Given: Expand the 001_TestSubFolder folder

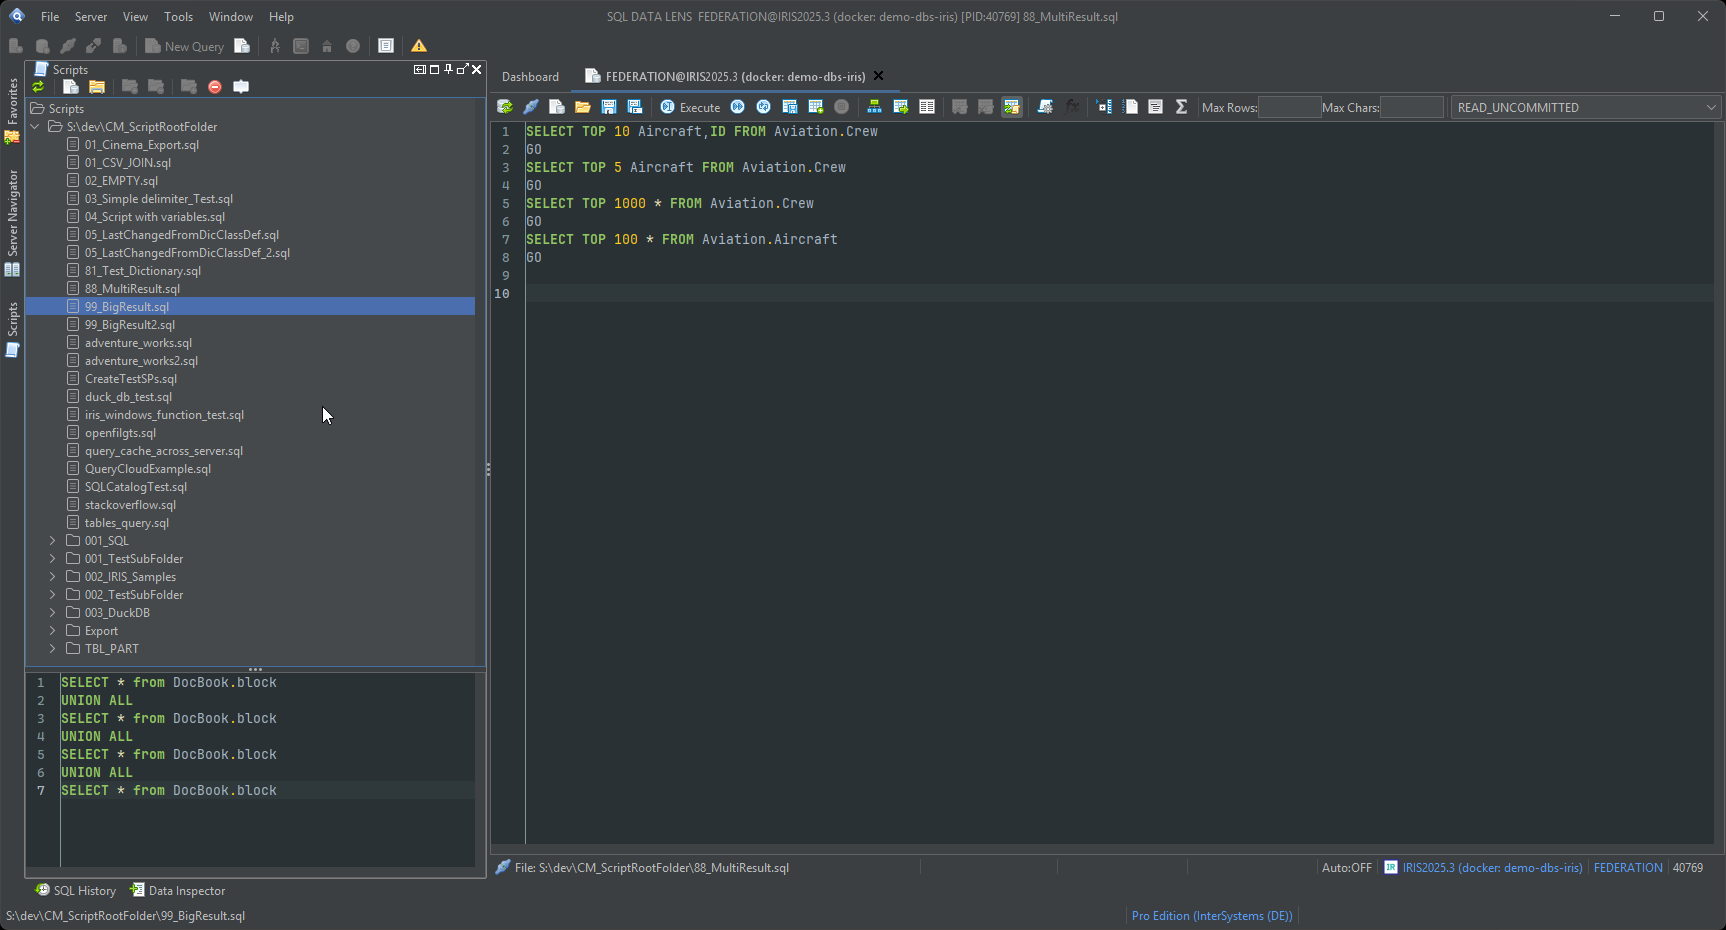Looking at the screenshot, I should tap(53, 559).
